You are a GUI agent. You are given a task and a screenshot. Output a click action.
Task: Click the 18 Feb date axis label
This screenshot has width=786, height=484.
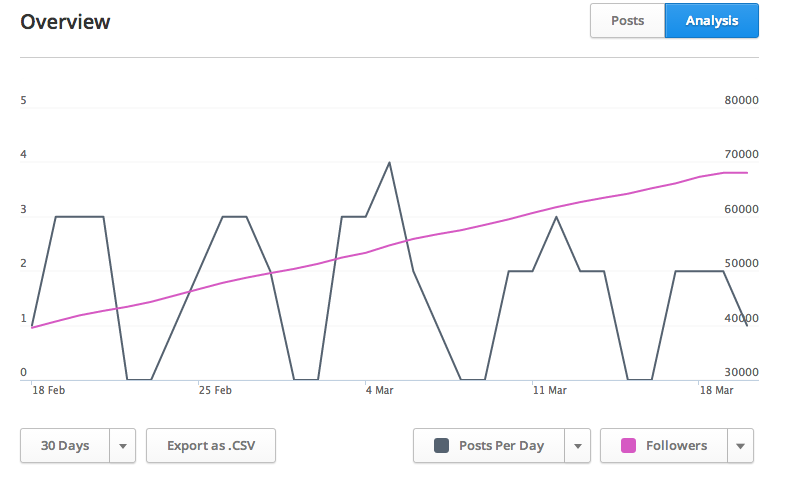(49, 390)
